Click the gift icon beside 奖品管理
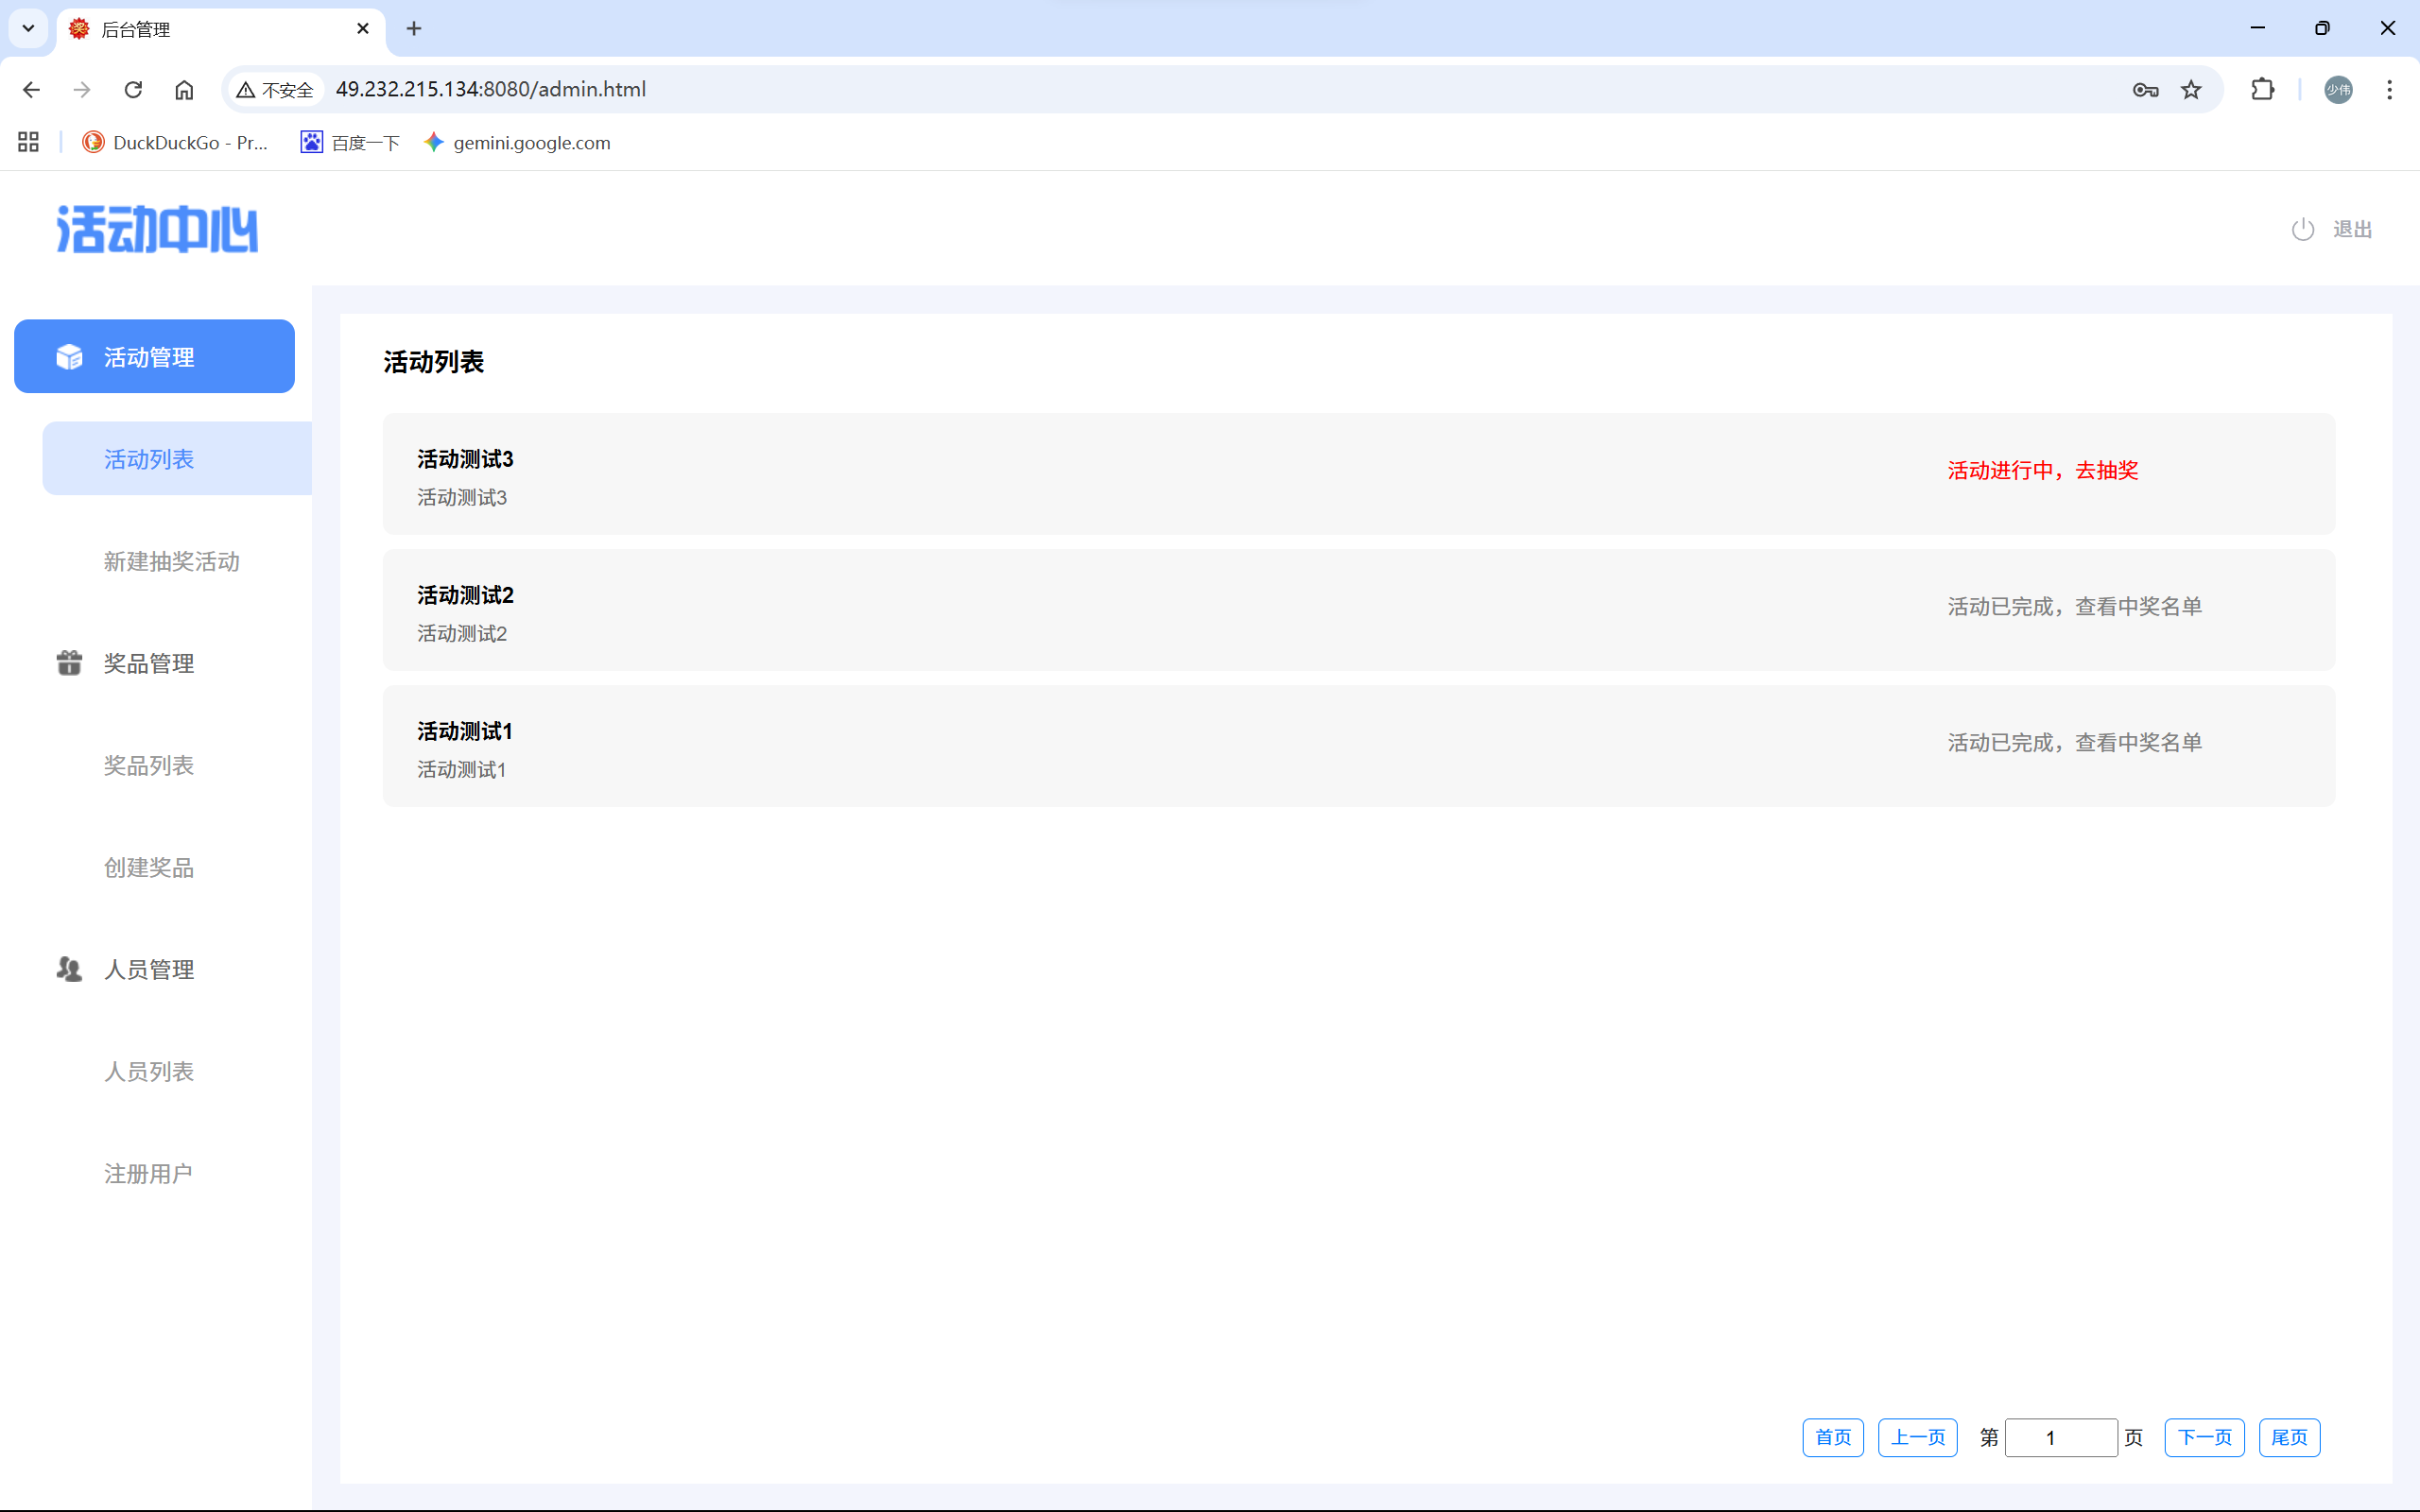2420x1512 pixels. pyautogui.click(x=69, y=663)
